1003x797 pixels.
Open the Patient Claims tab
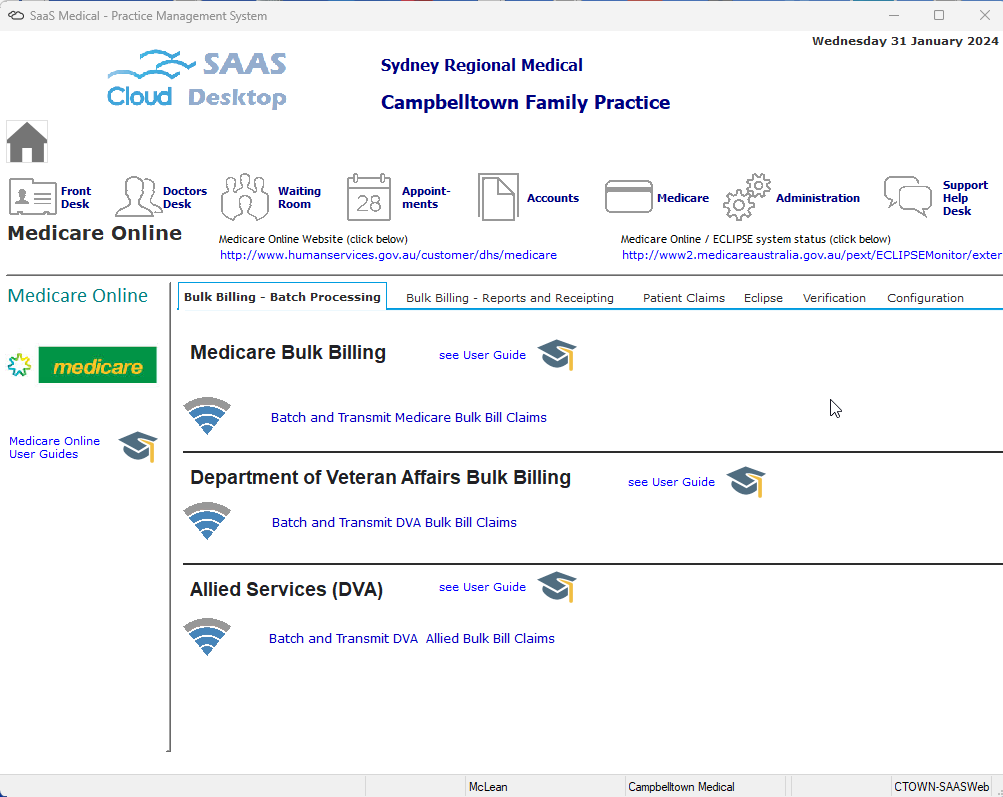(684, 298)
